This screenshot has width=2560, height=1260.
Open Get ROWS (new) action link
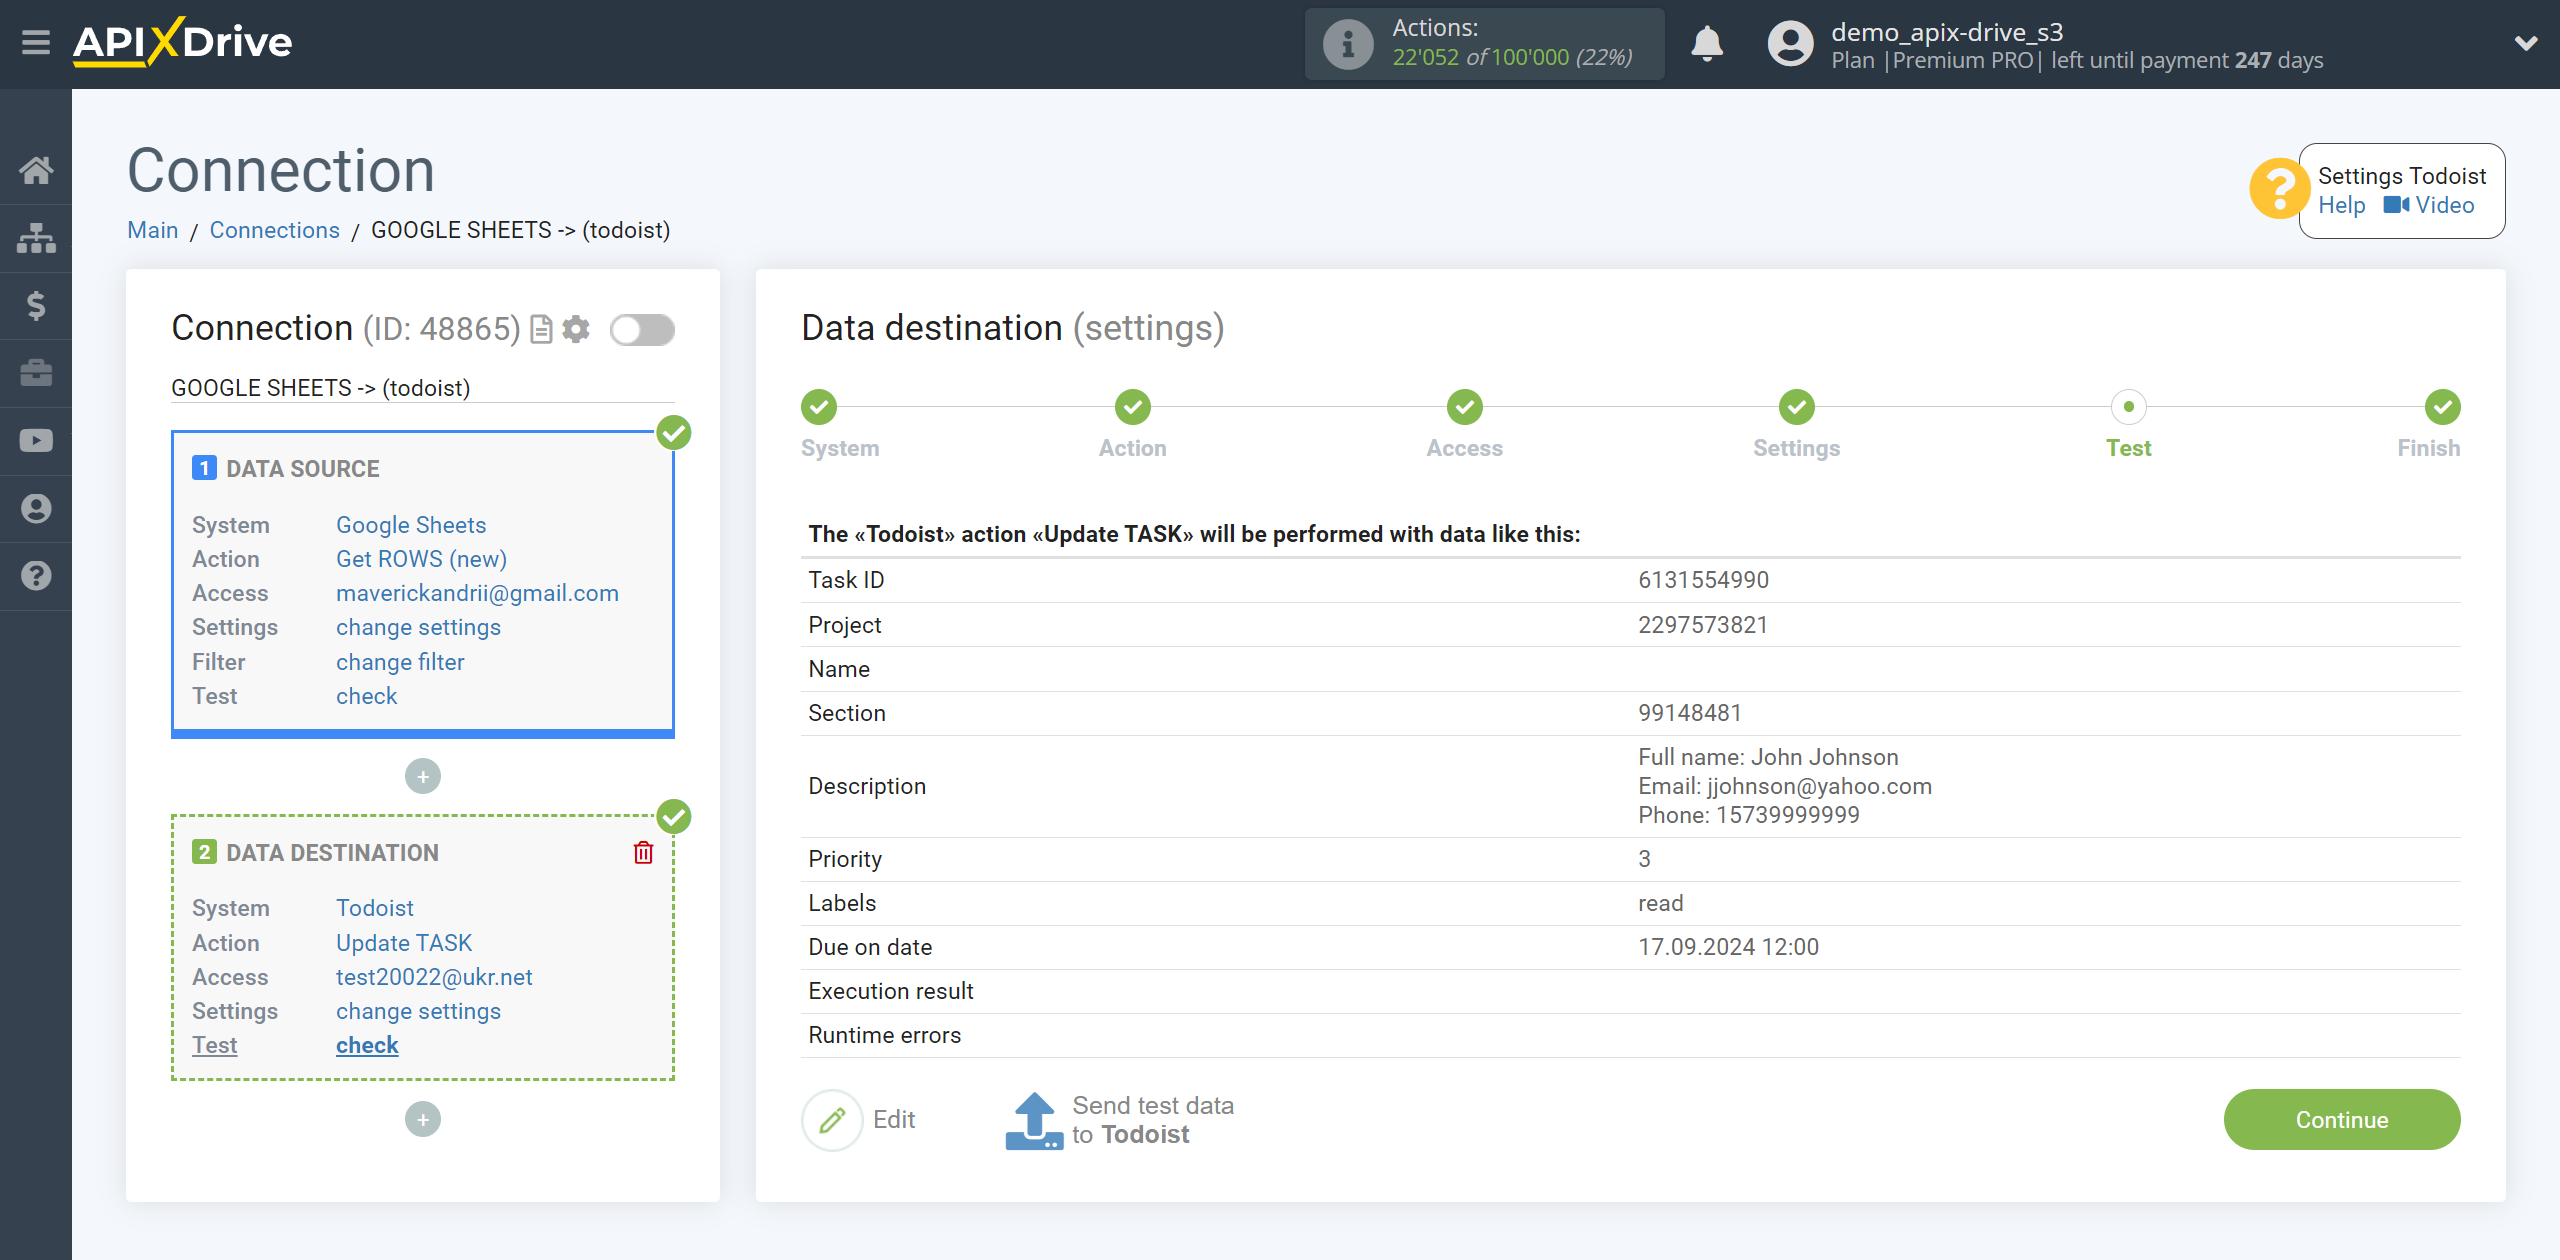point(421,559)
